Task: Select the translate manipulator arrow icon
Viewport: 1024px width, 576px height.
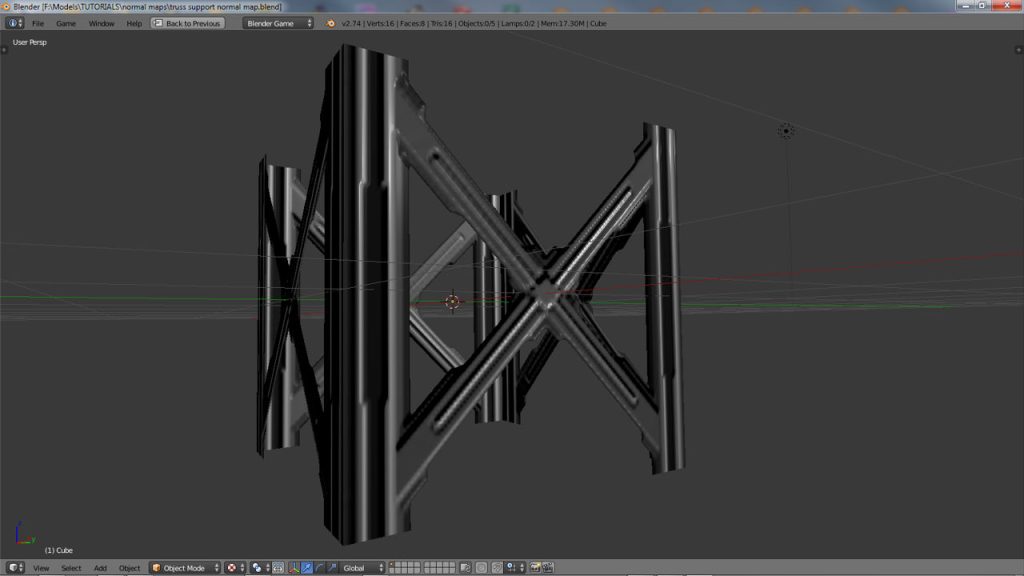Action: (307, 567)
